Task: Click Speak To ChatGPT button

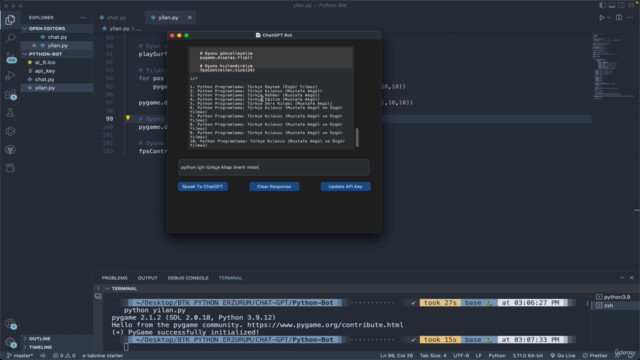Action: [x=202, y=187]
